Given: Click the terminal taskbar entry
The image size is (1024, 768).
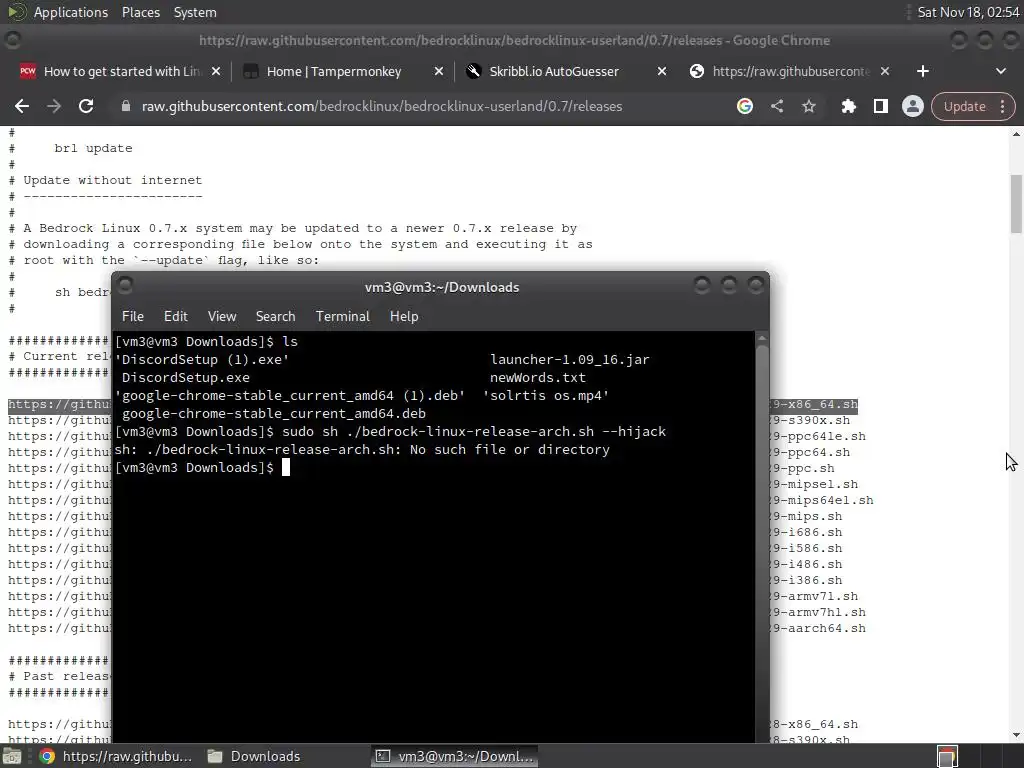Looking at the screenshot, I should pyautogui.click(x=455, y=756).
